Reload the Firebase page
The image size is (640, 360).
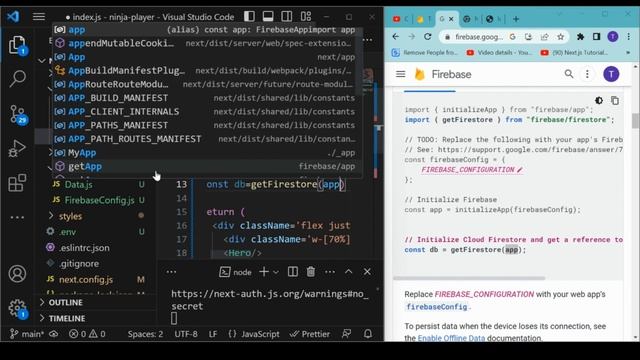(x=427, y=37)
